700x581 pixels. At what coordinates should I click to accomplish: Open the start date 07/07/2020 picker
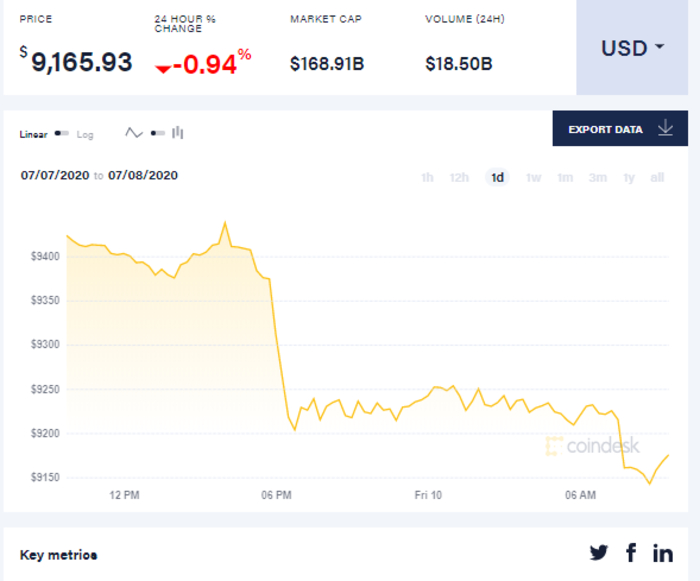point(55,175)
